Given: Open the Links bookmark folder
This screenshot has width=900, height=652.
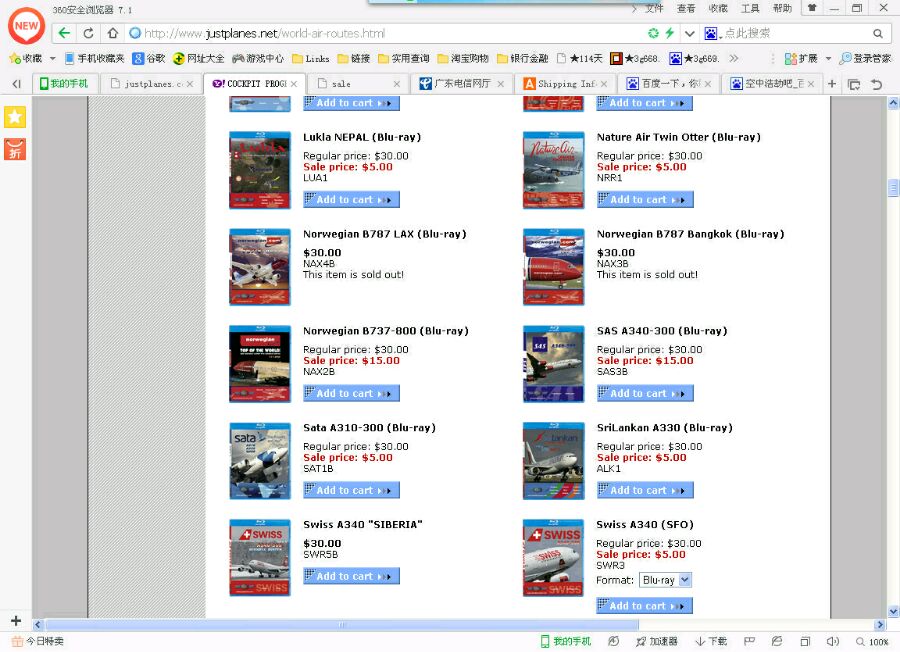Looking at the screenshot, I should pos(311,58).
